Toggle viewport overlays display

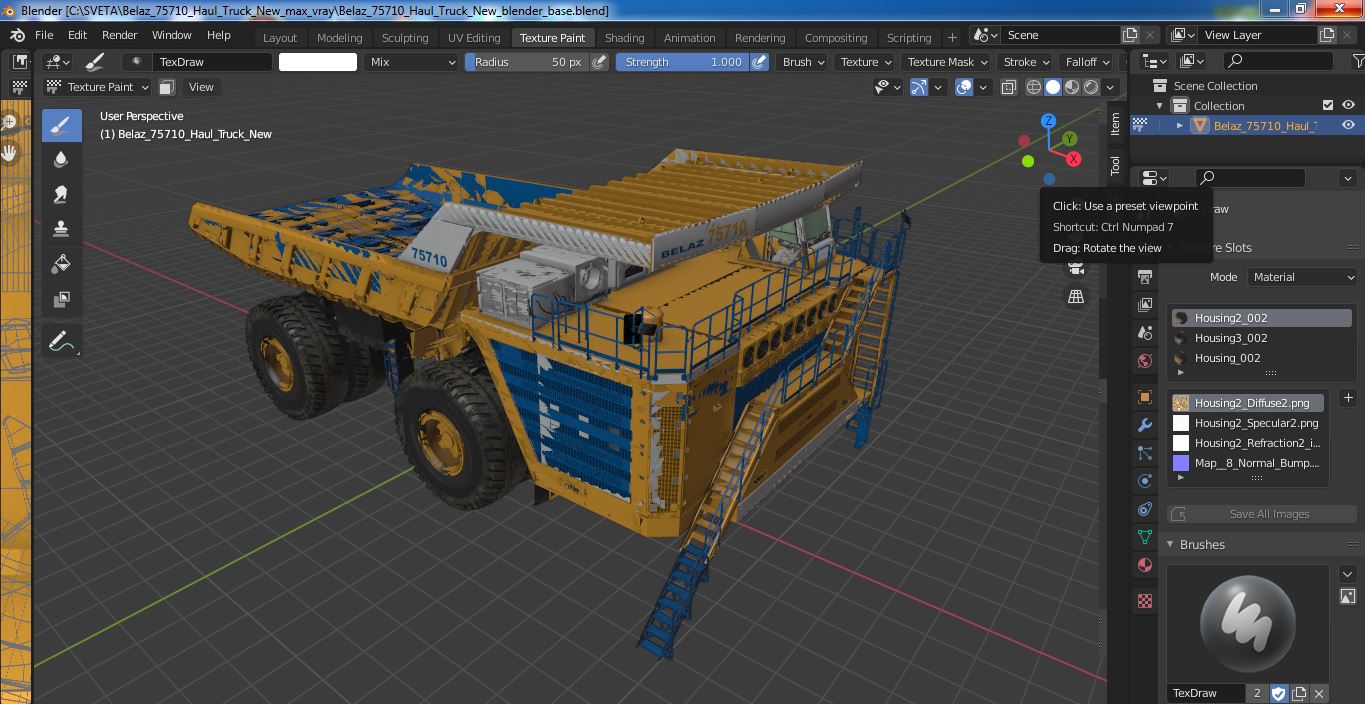tap(964, 87)
